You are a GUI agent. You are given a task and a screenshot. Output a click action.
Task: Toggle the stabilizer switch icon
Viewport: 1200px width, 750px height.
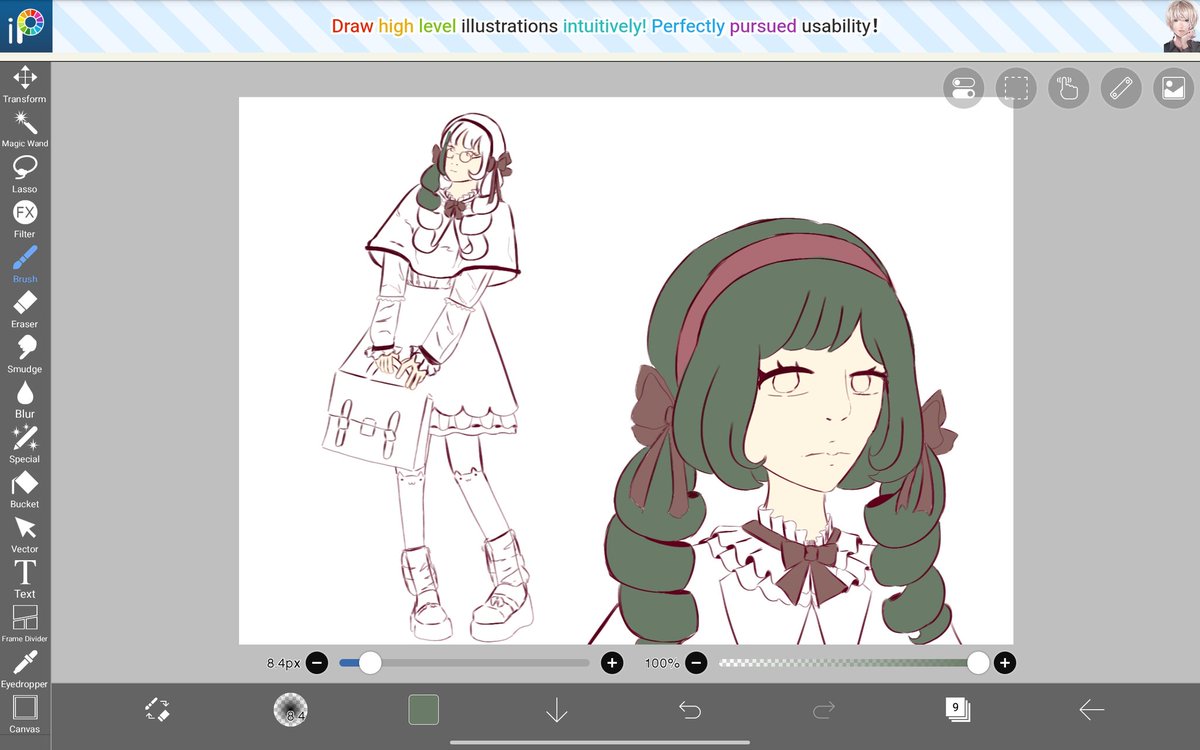tap(963, 88)
